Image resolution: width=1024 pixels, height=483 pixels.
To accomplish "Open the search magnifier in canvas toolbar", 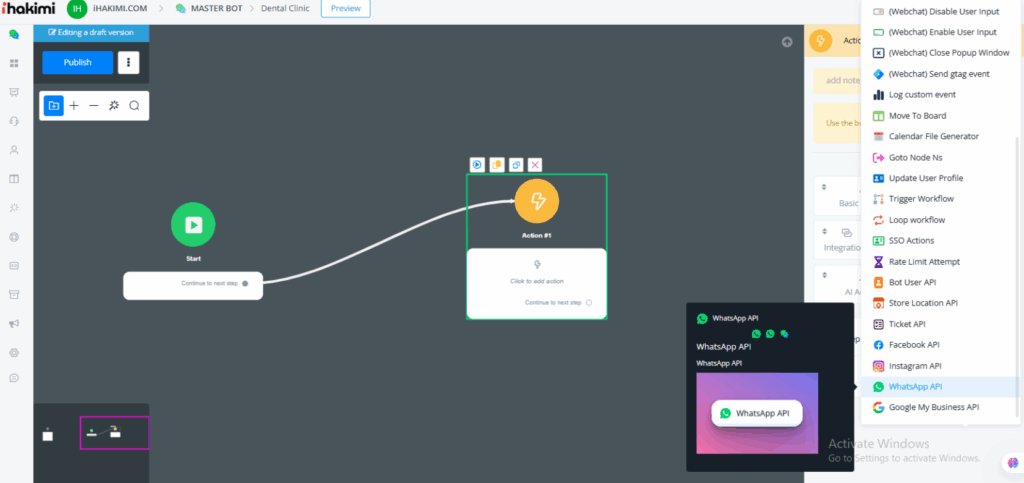I will pyautogui.click(x=134, y=105).
